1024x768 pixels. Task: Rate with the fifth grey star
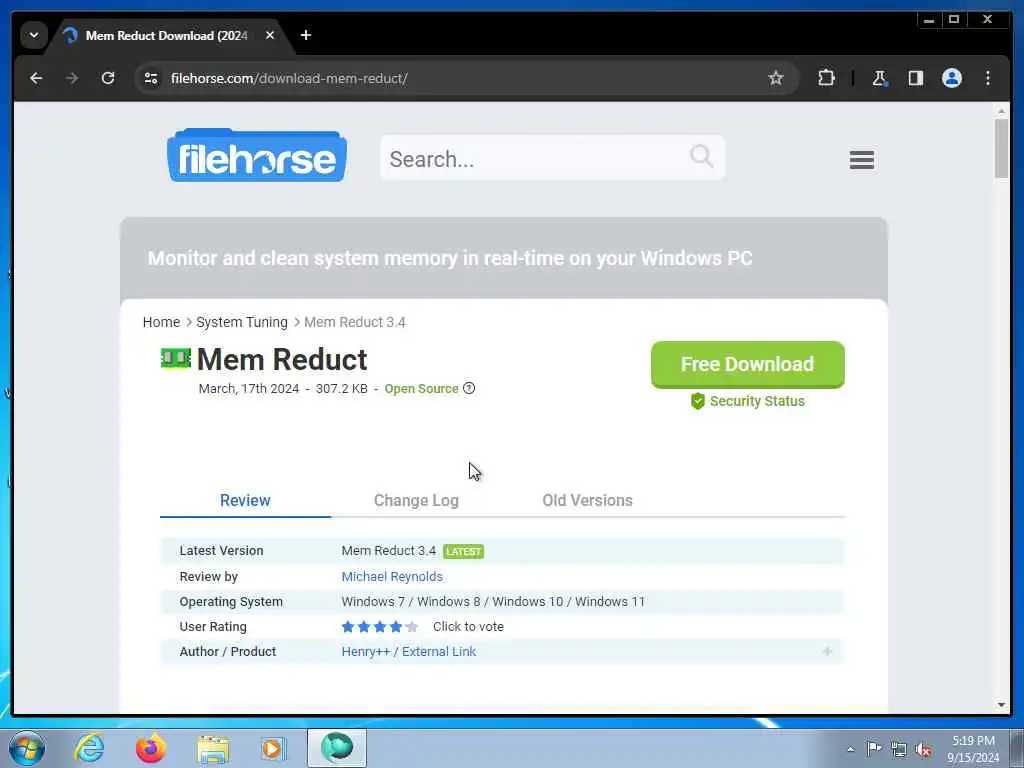pos(411,627)
